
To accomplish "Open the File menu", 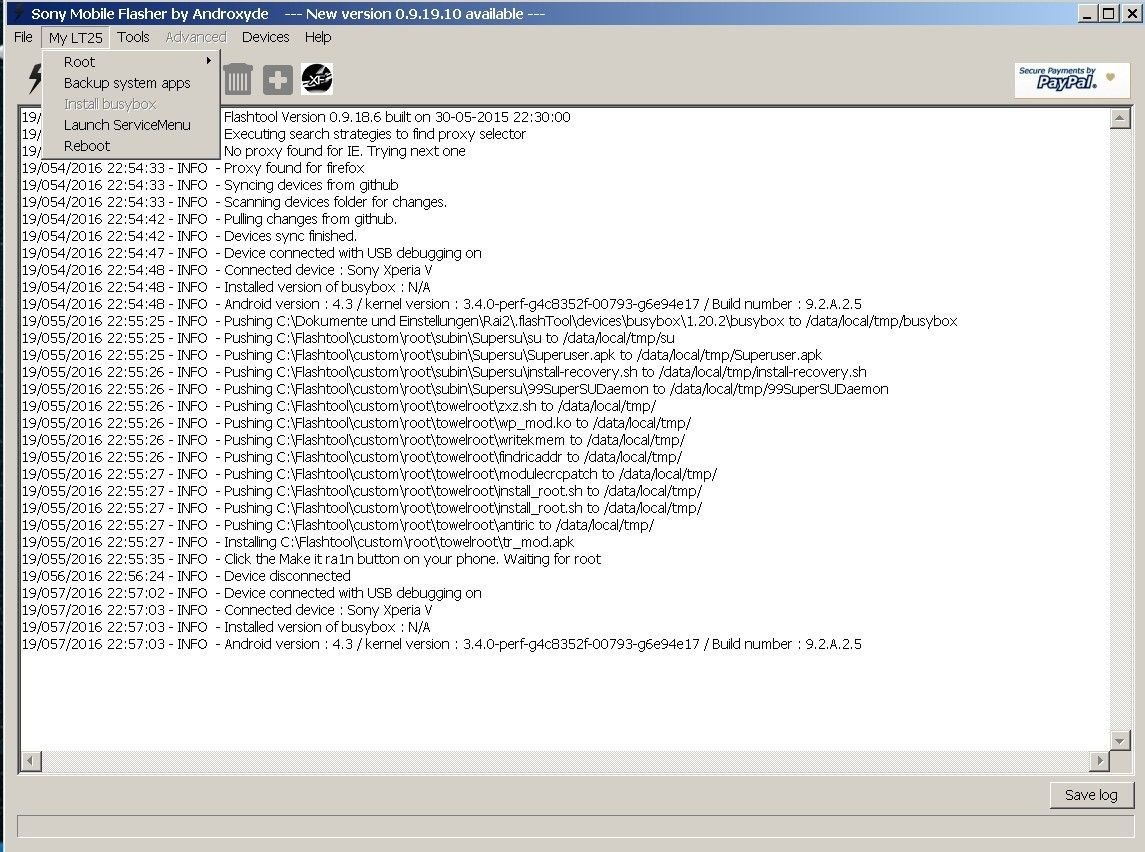I will tap(23, 37).
